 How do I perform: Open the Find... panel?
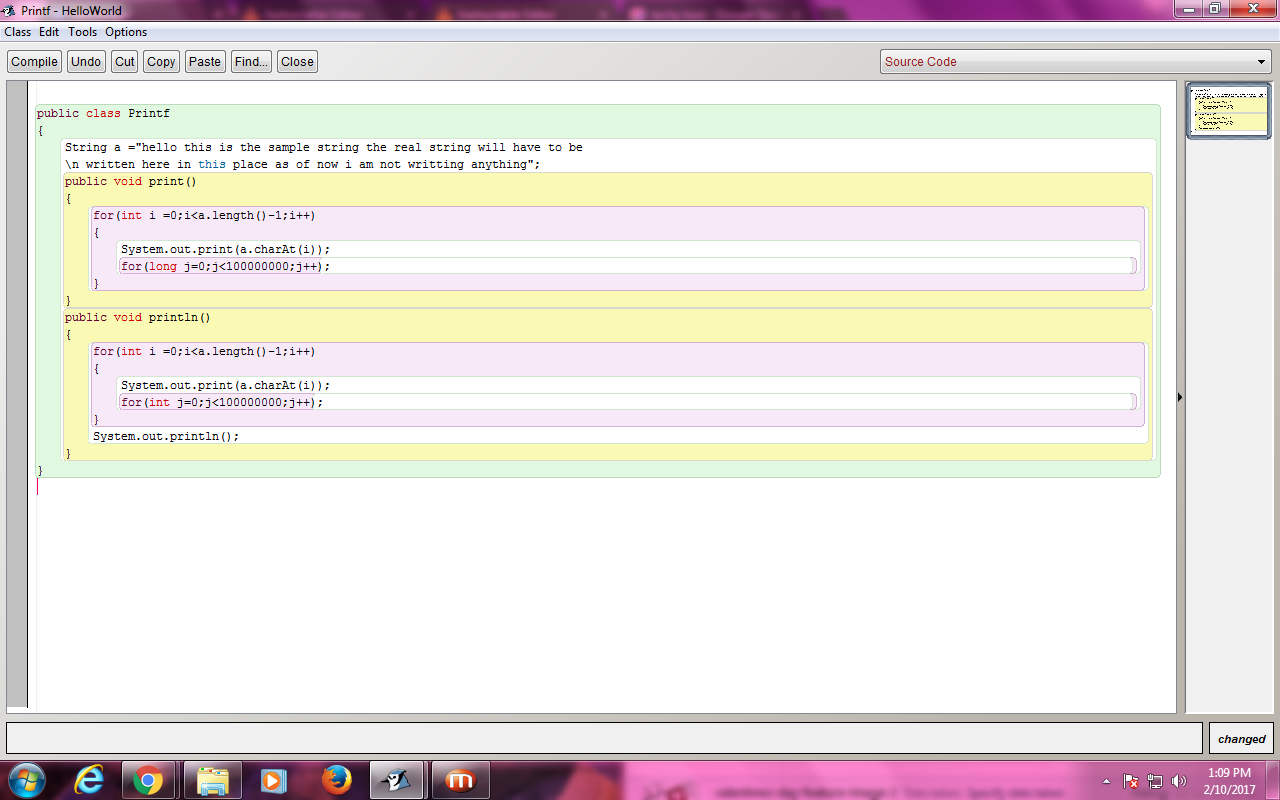tap(251, 61)
